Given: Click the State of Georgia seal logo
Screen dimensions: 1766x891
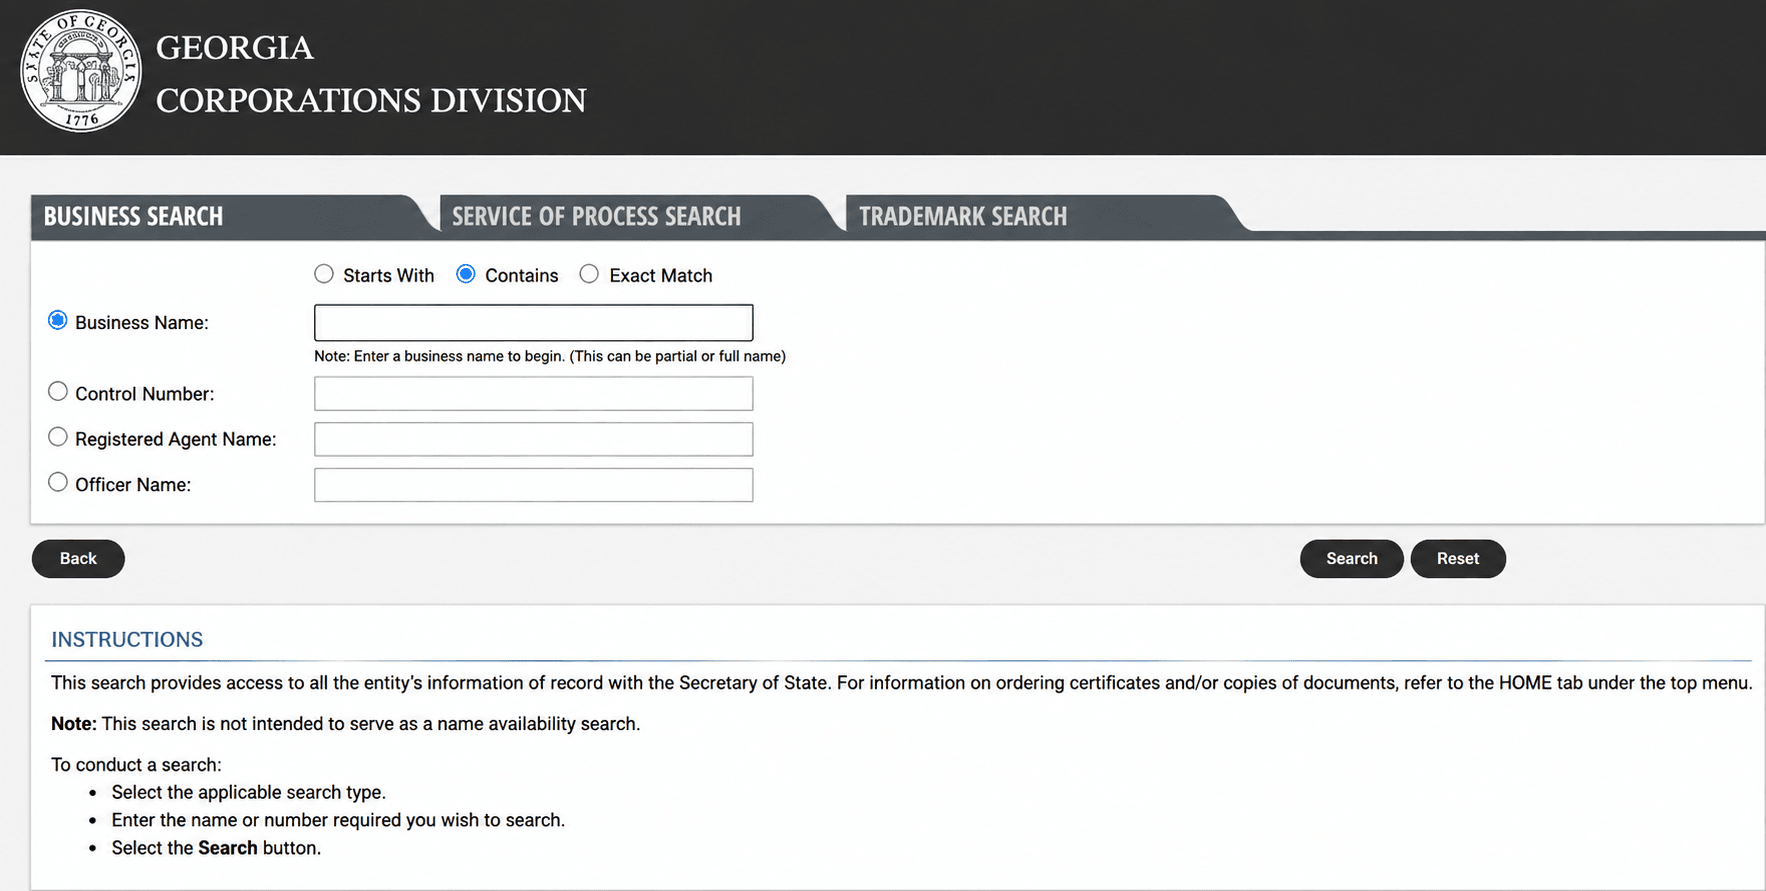Looking at the screenshot, I should [x=81, y=71].
